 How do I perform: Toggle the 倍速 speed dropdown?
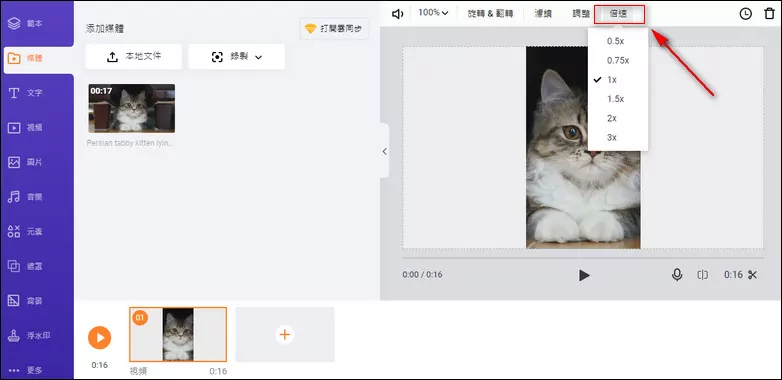tap(619, 14)
